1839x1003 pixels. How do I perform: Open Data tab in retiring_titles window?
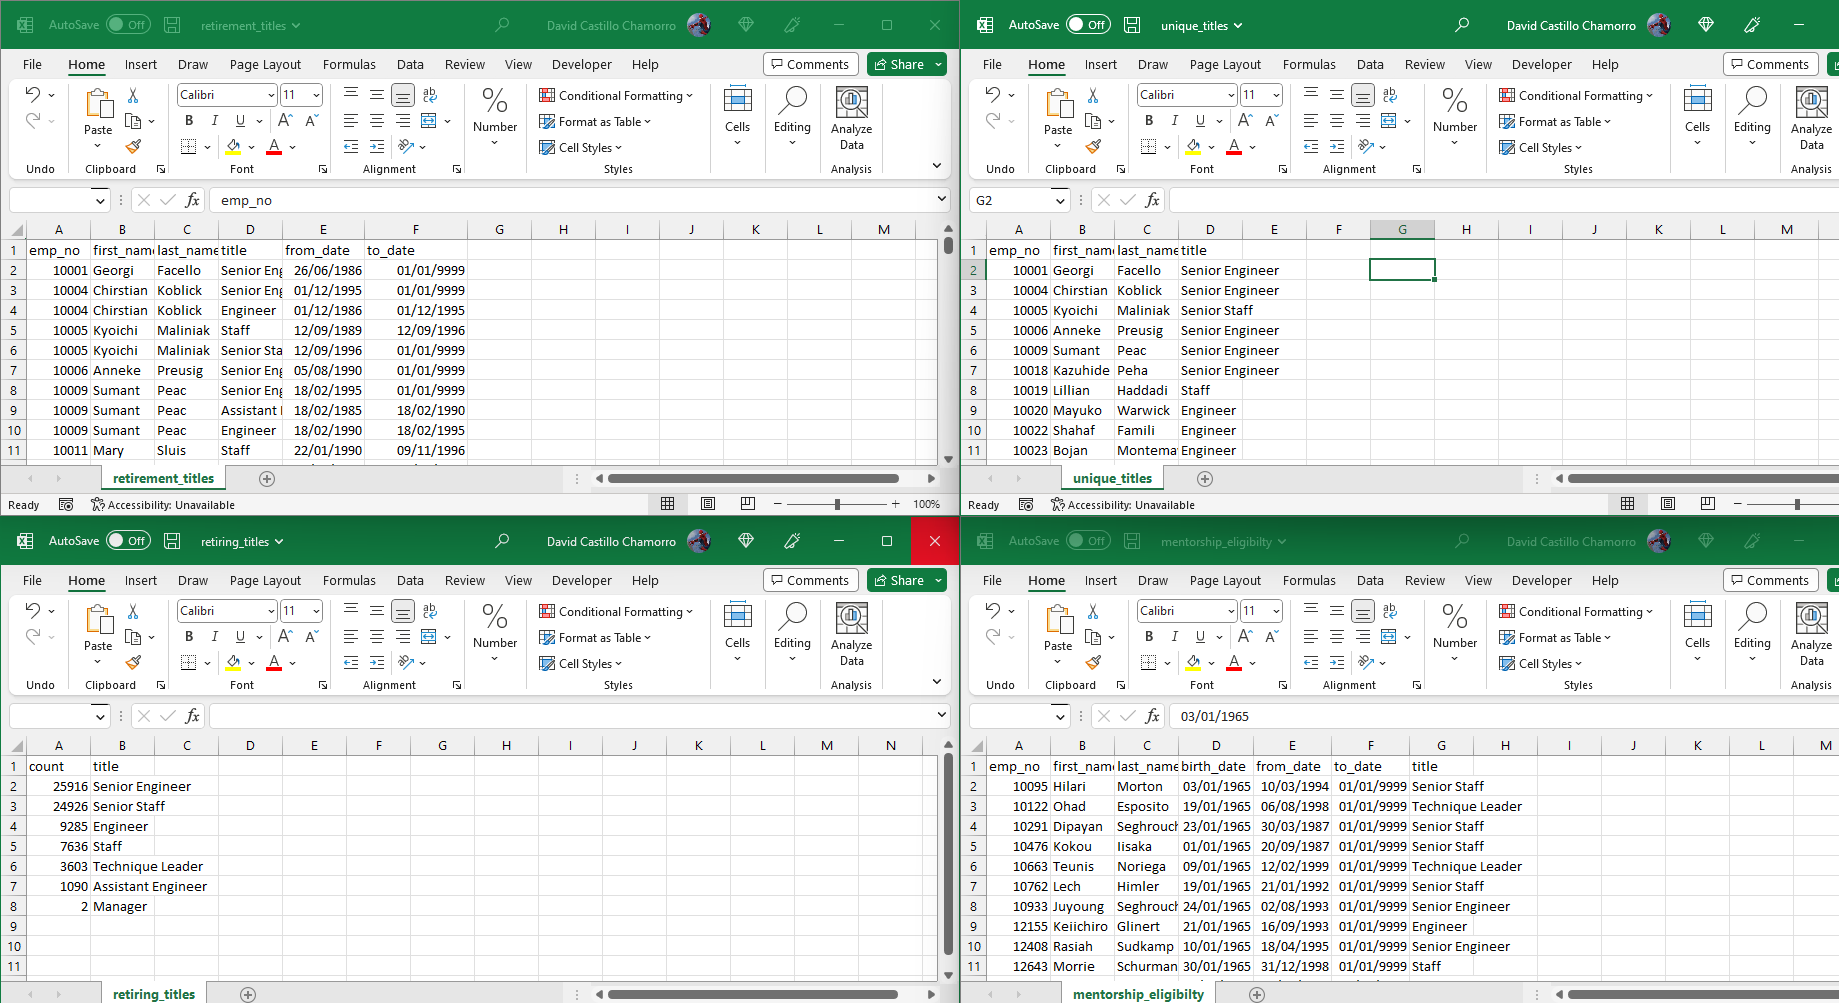pyautogui.click(x=410, y=580)
